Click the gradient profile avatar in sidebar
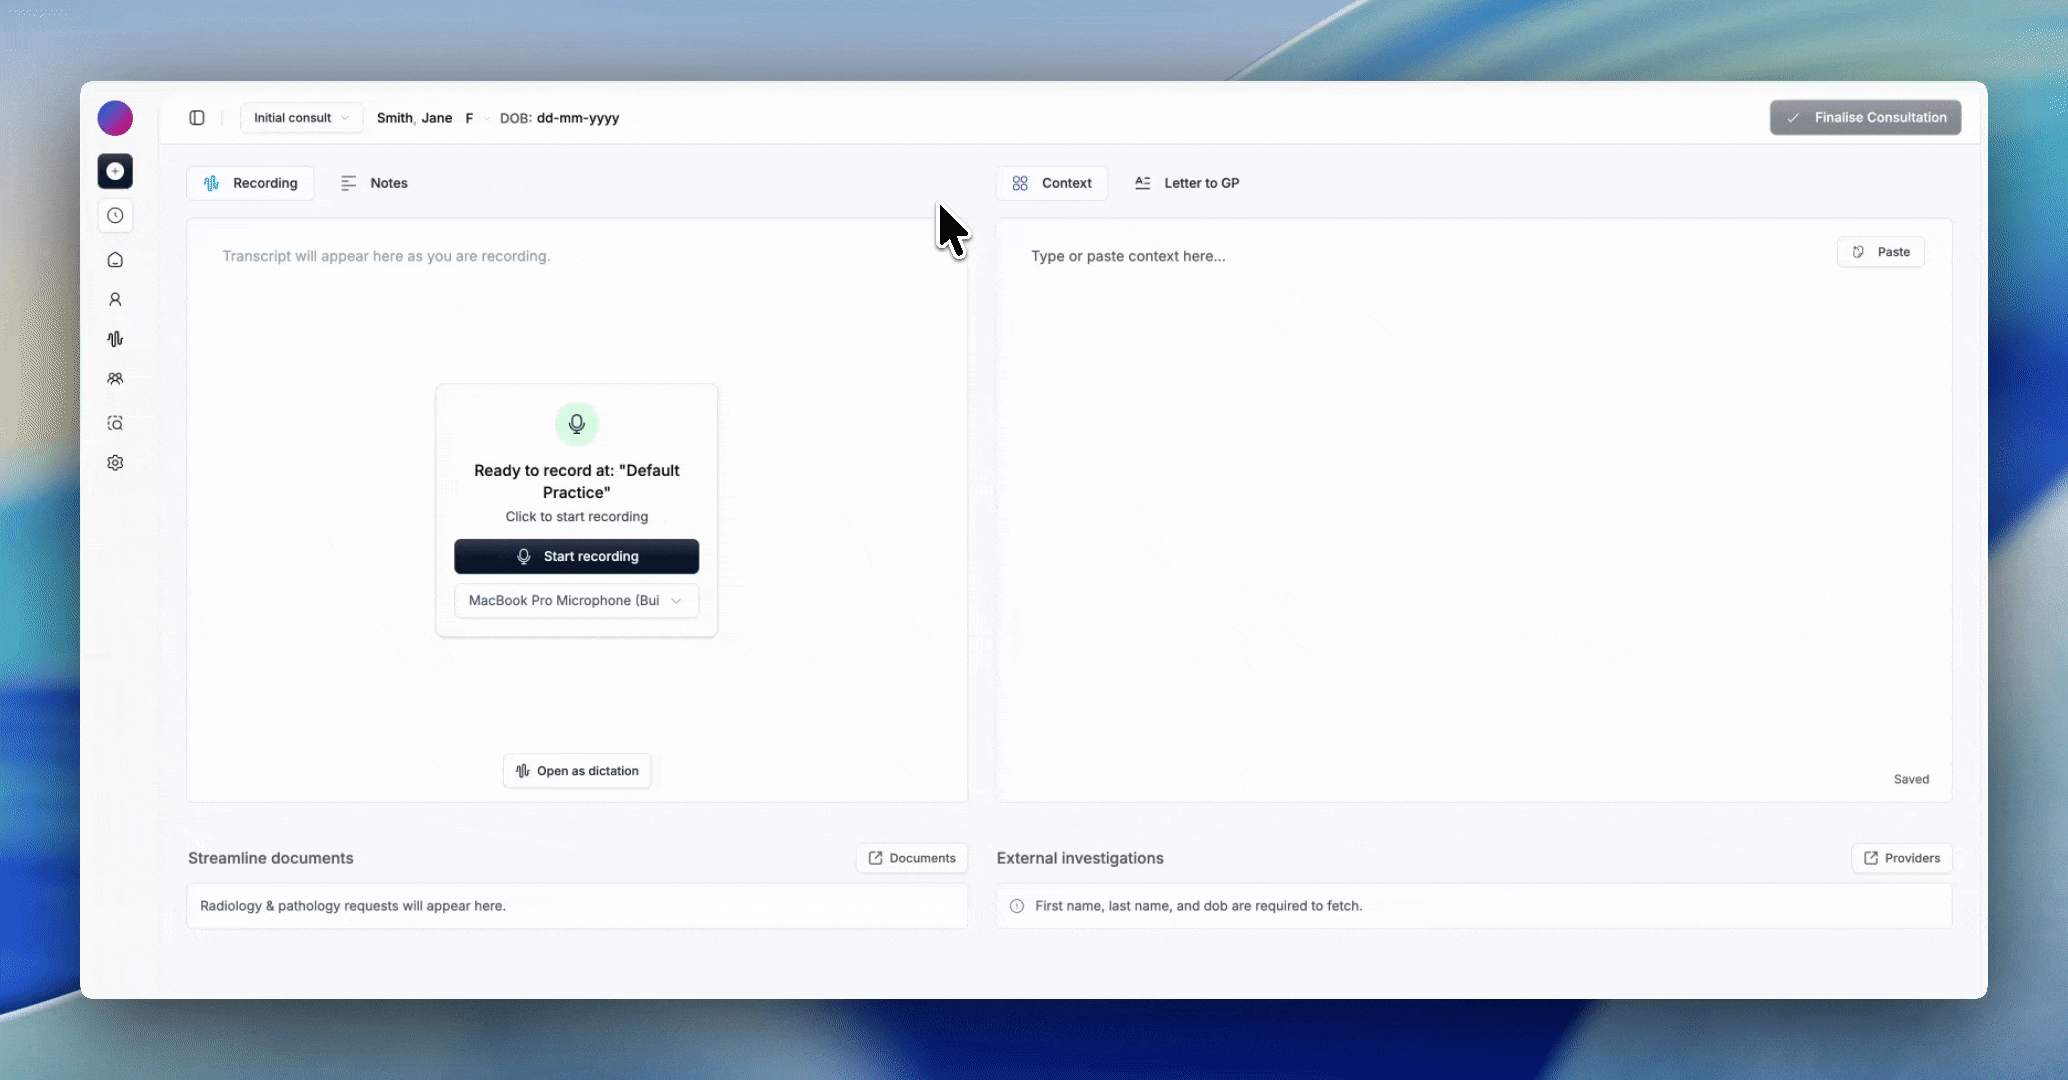The width and height of the screenshot is (2068, 1080). pos(115,118)
